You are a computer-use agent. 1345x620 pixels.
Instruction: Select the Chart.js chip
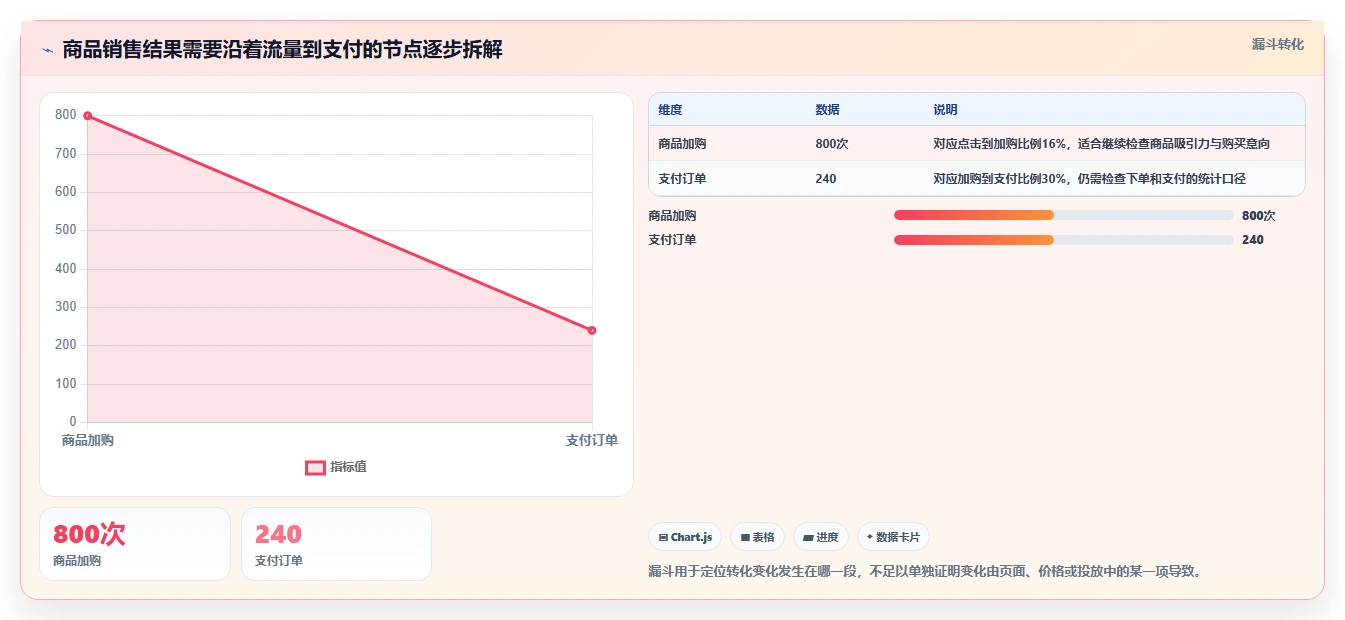click(685, 537)
